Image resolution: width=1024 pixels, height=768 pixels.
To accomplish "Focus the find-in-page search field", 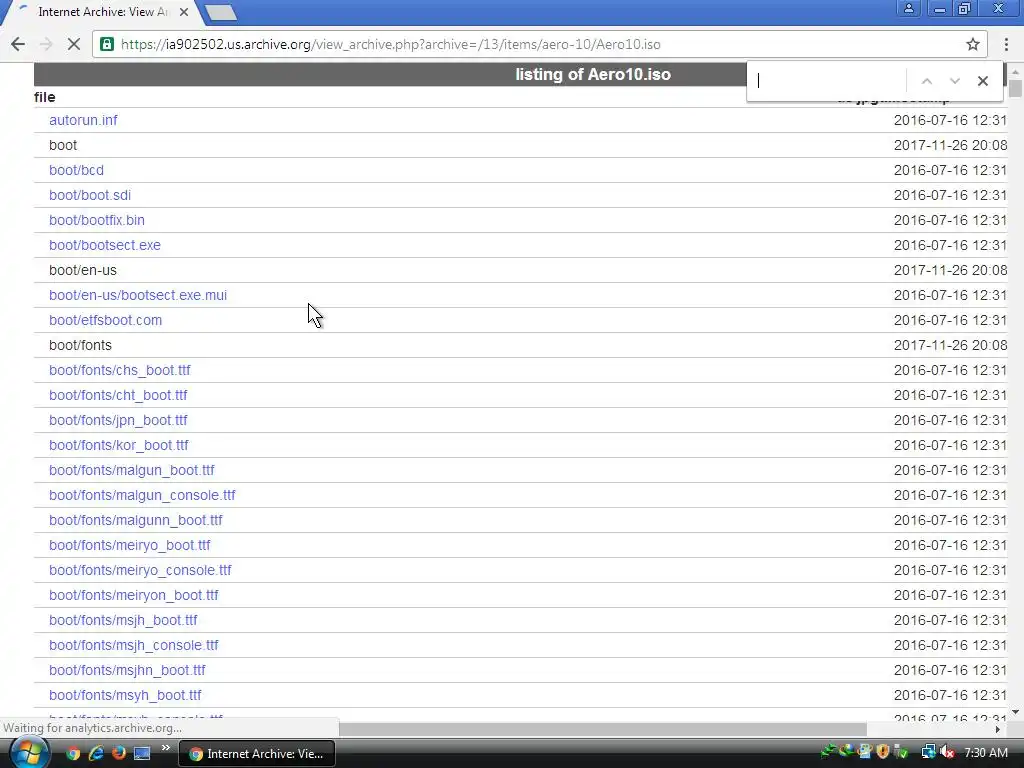I will coord(828,81).
